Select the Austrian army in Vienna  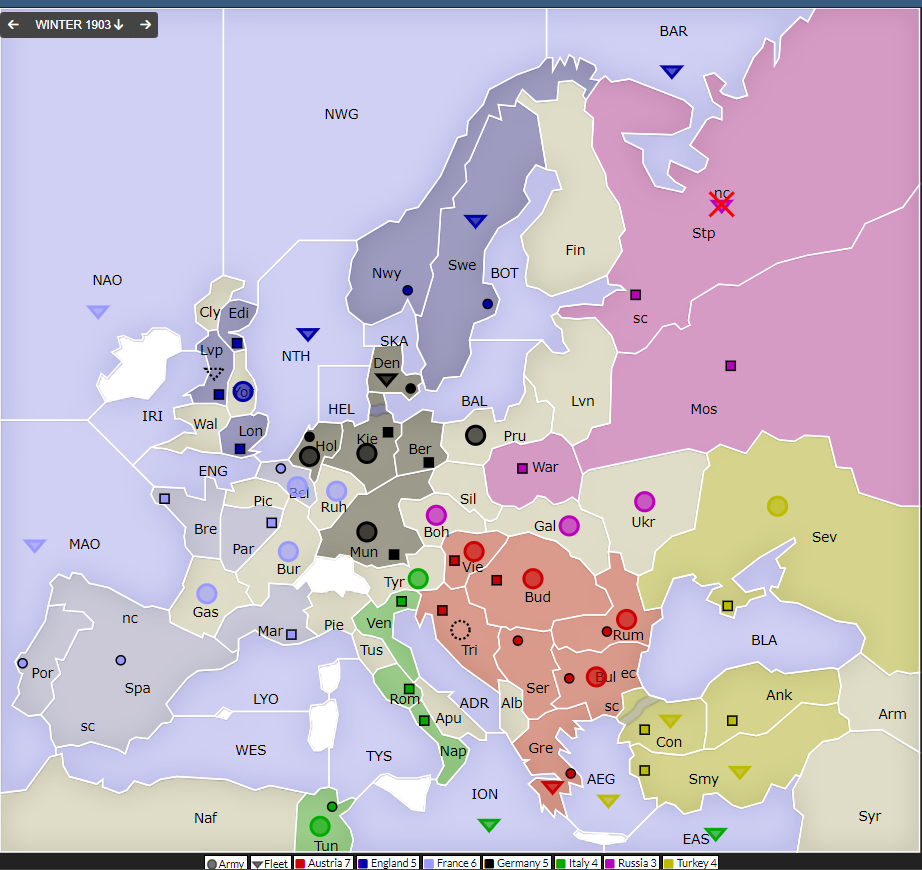[x=474, y=551]
